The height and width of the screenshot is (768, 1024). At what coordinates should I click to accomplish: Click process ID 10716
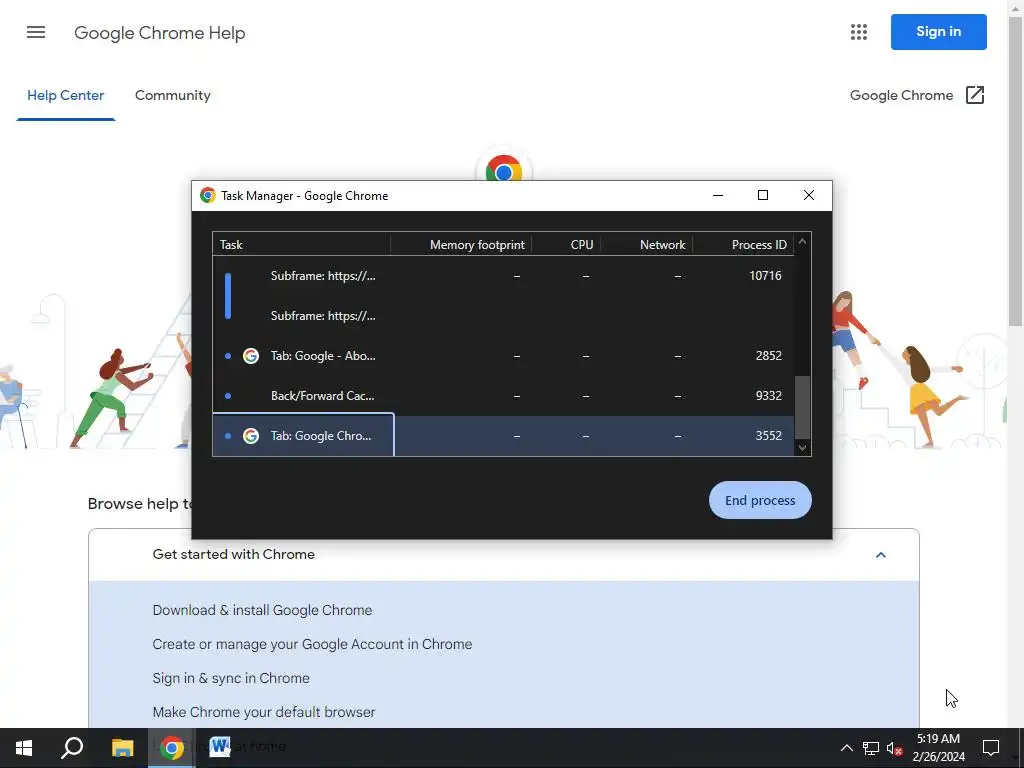point(765,276)
